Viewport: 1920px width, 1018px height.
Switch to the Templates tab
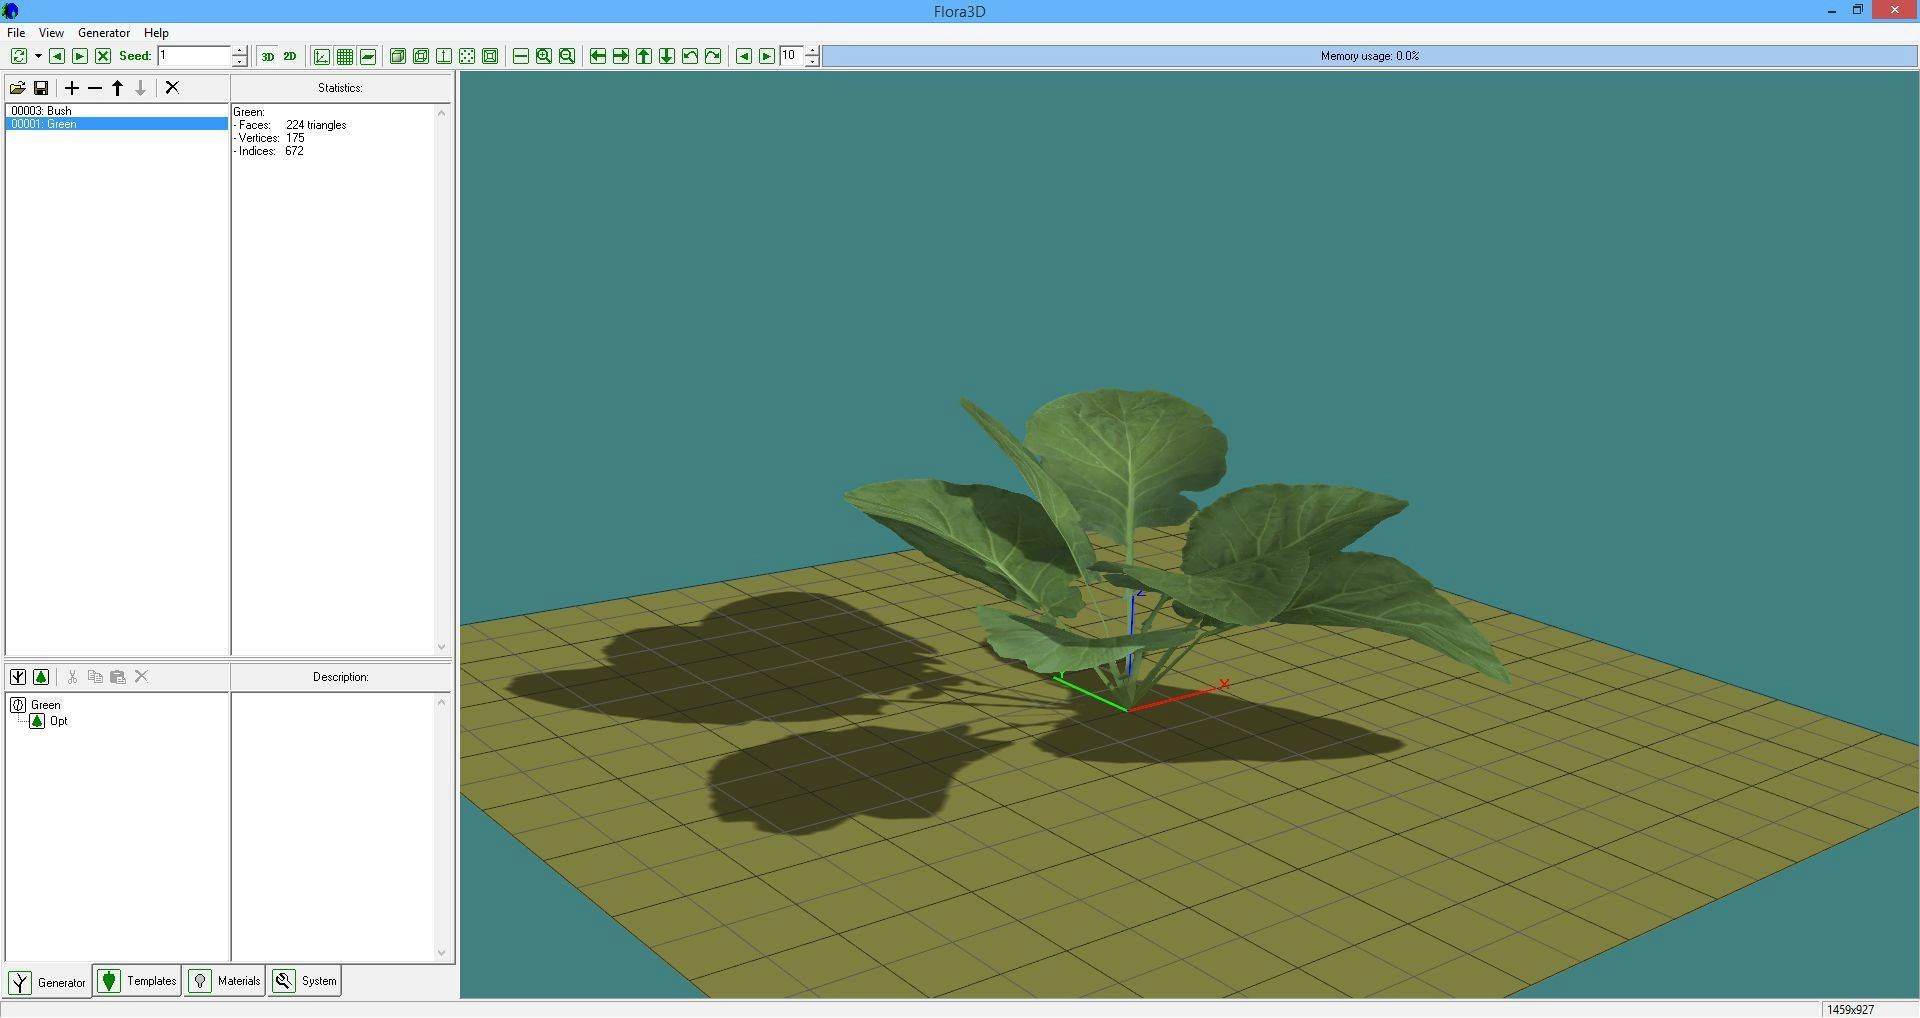(138, 981)
